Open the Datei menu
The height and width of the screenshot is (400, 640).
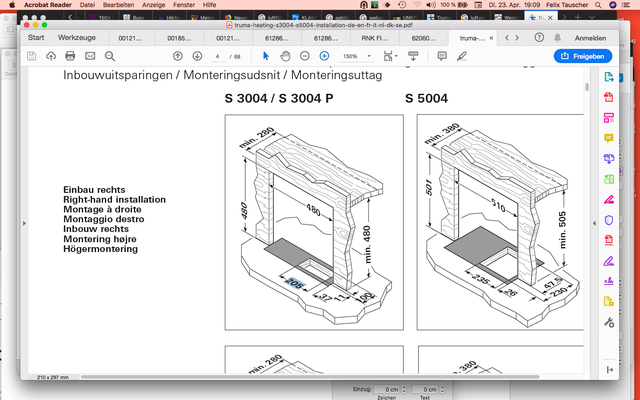[87, 5]
